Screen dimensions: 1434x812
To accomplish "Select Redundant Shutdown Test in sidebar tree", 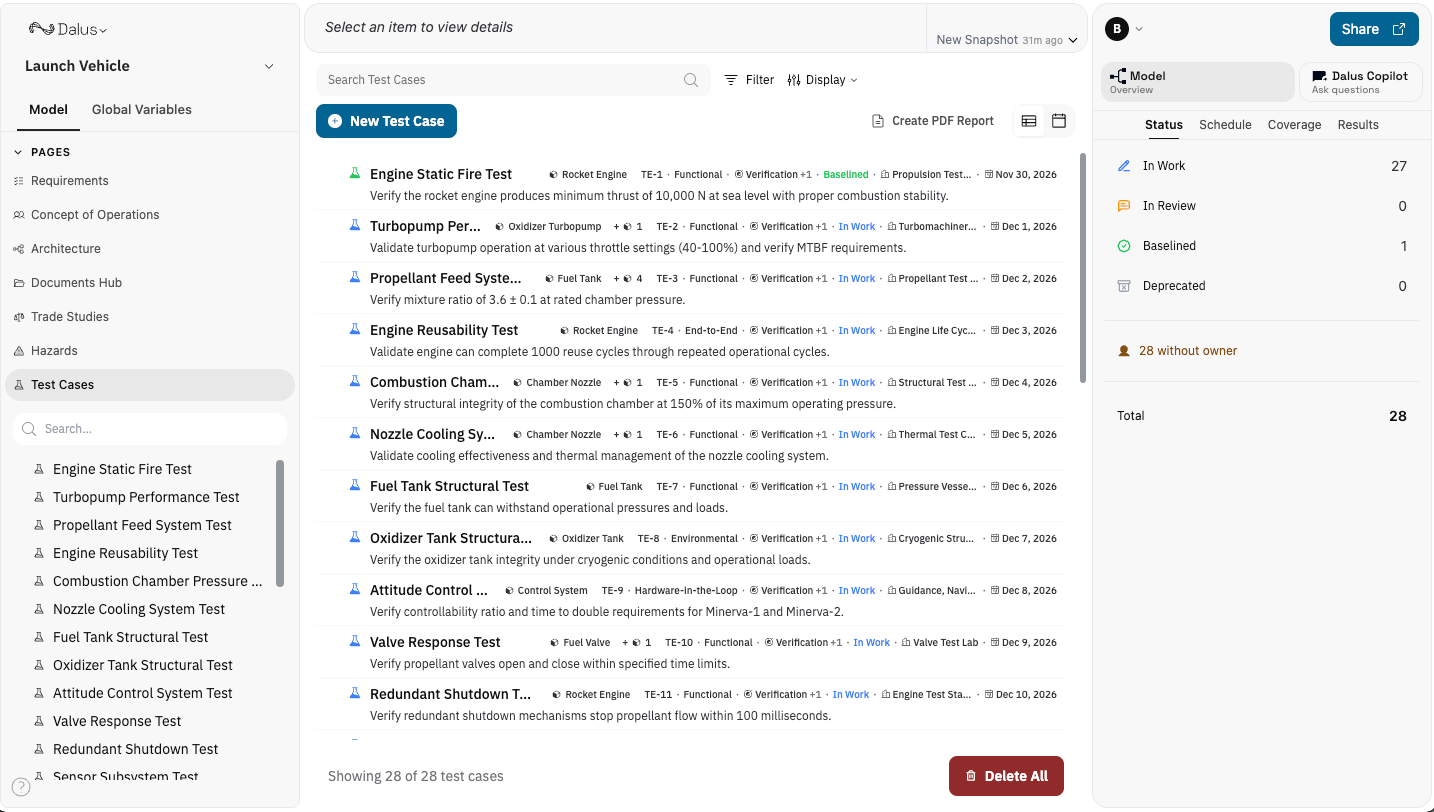I will click(135, 749).
